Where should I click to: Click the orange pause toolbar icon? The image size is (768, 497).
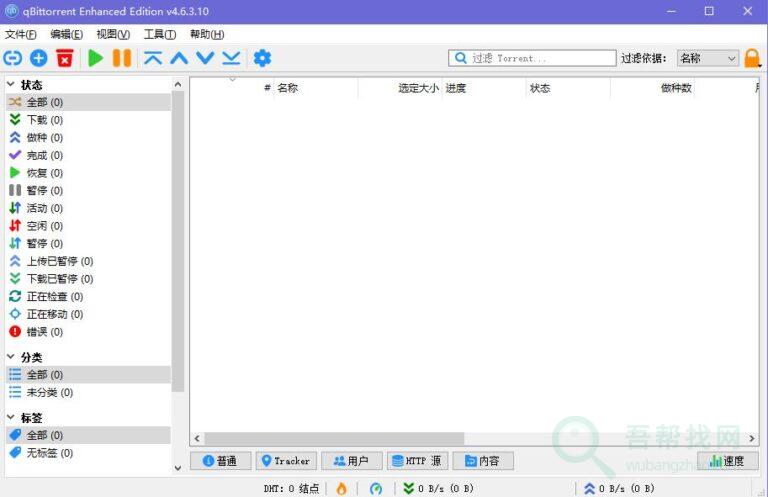pyautogui.click(x=122, y=58)
